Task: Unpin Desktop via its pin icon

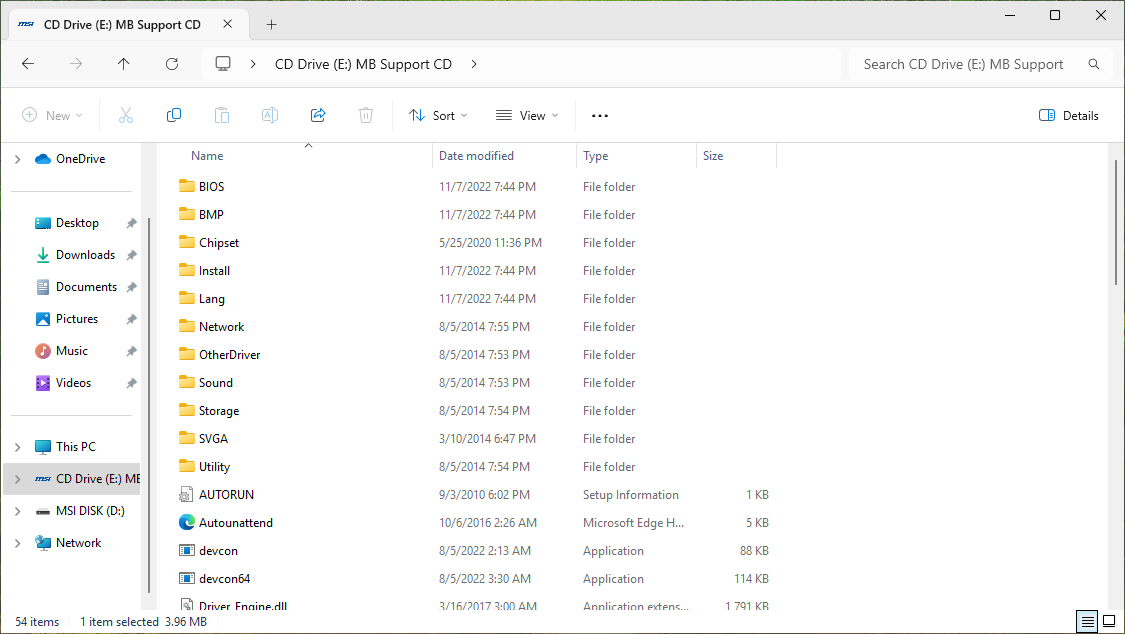Action: click(131, 224)
